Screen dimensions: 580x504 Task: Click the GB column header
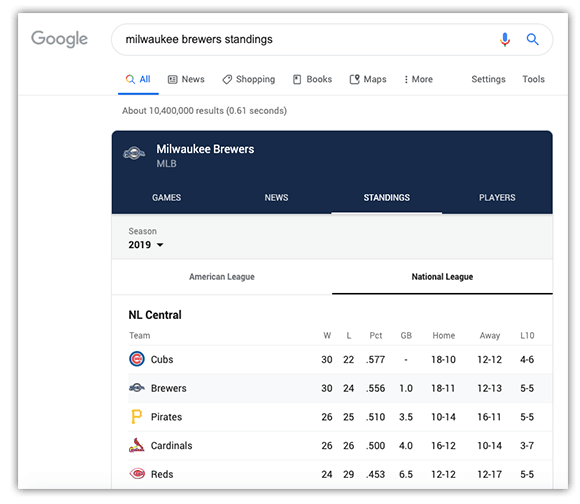[x=406, y=335]
